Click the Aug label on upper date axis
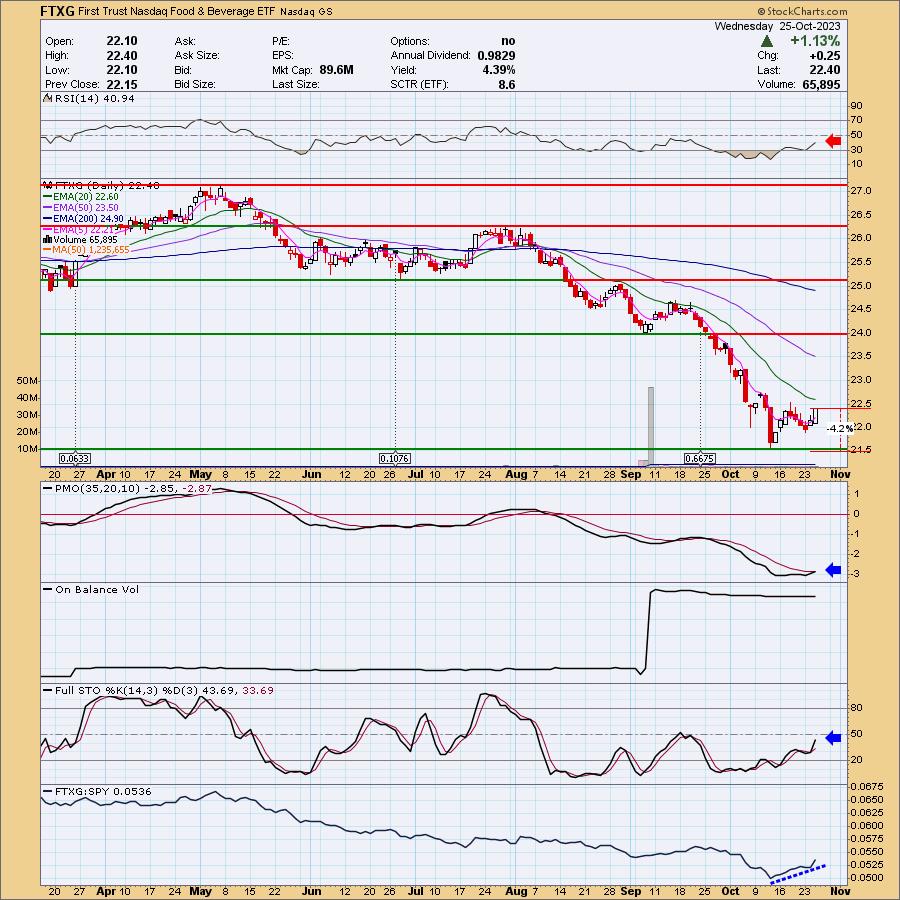The width and height of the screenshot is (900, 900). 517,475
